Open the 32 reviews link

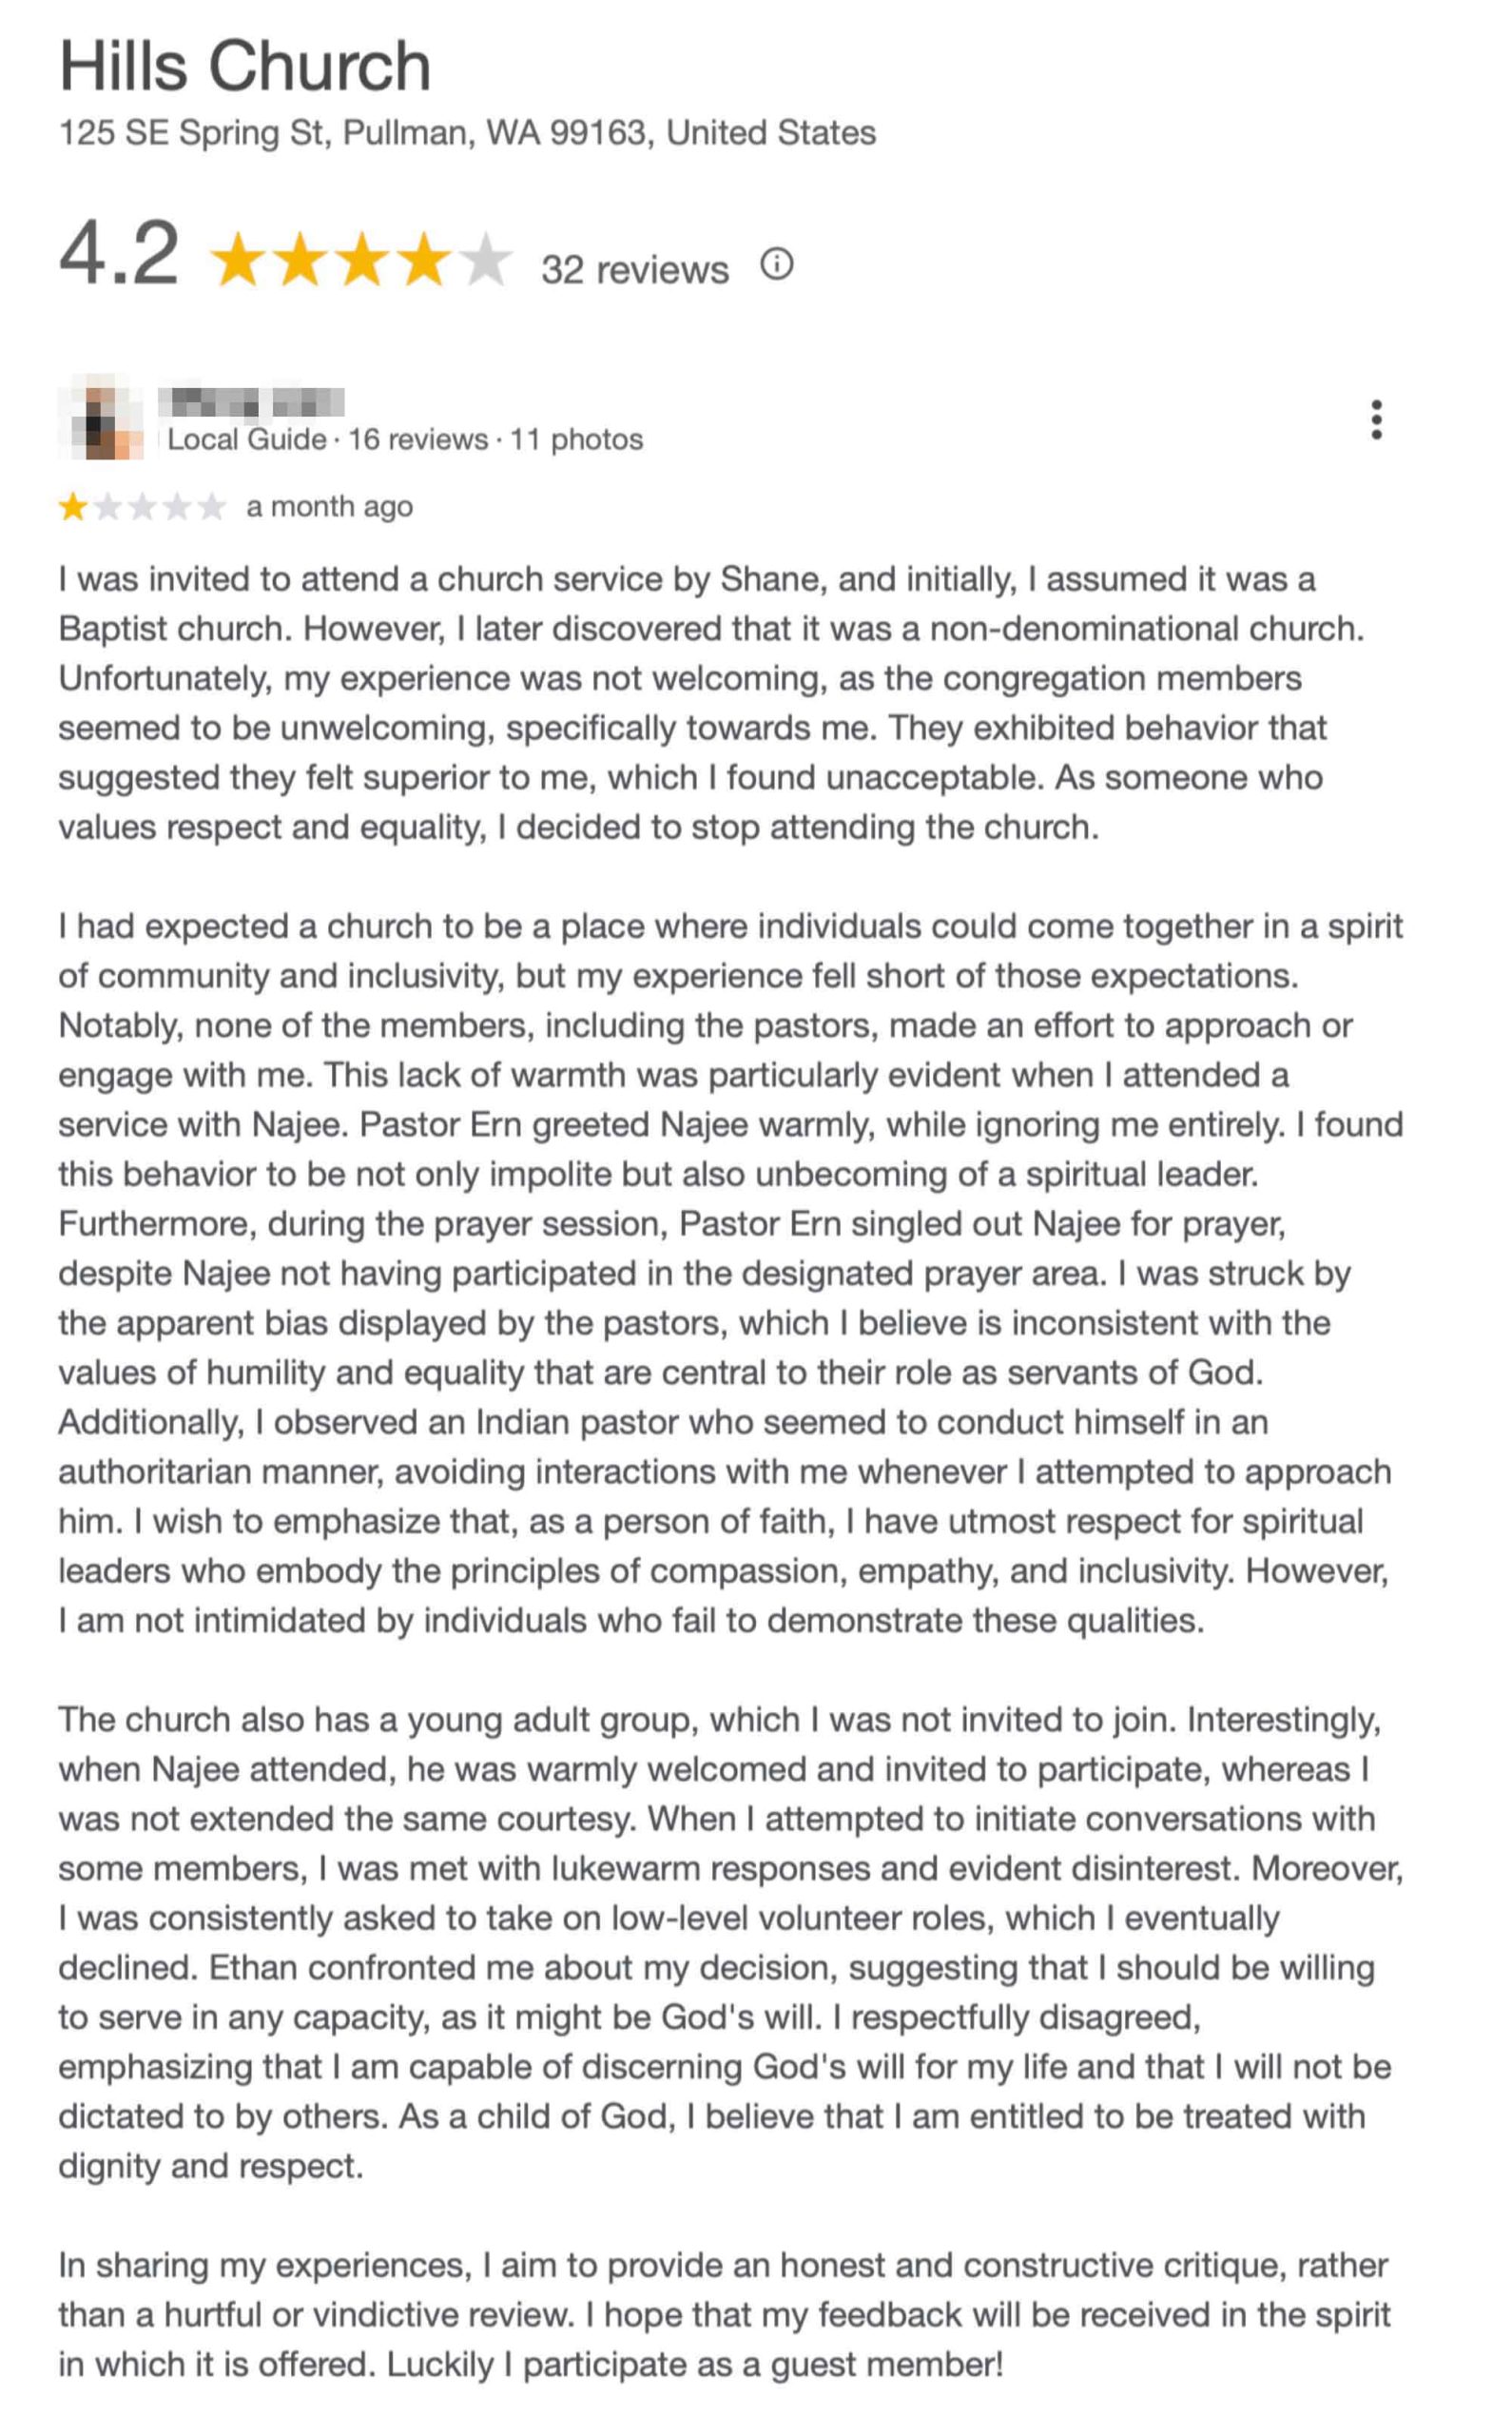634,270
